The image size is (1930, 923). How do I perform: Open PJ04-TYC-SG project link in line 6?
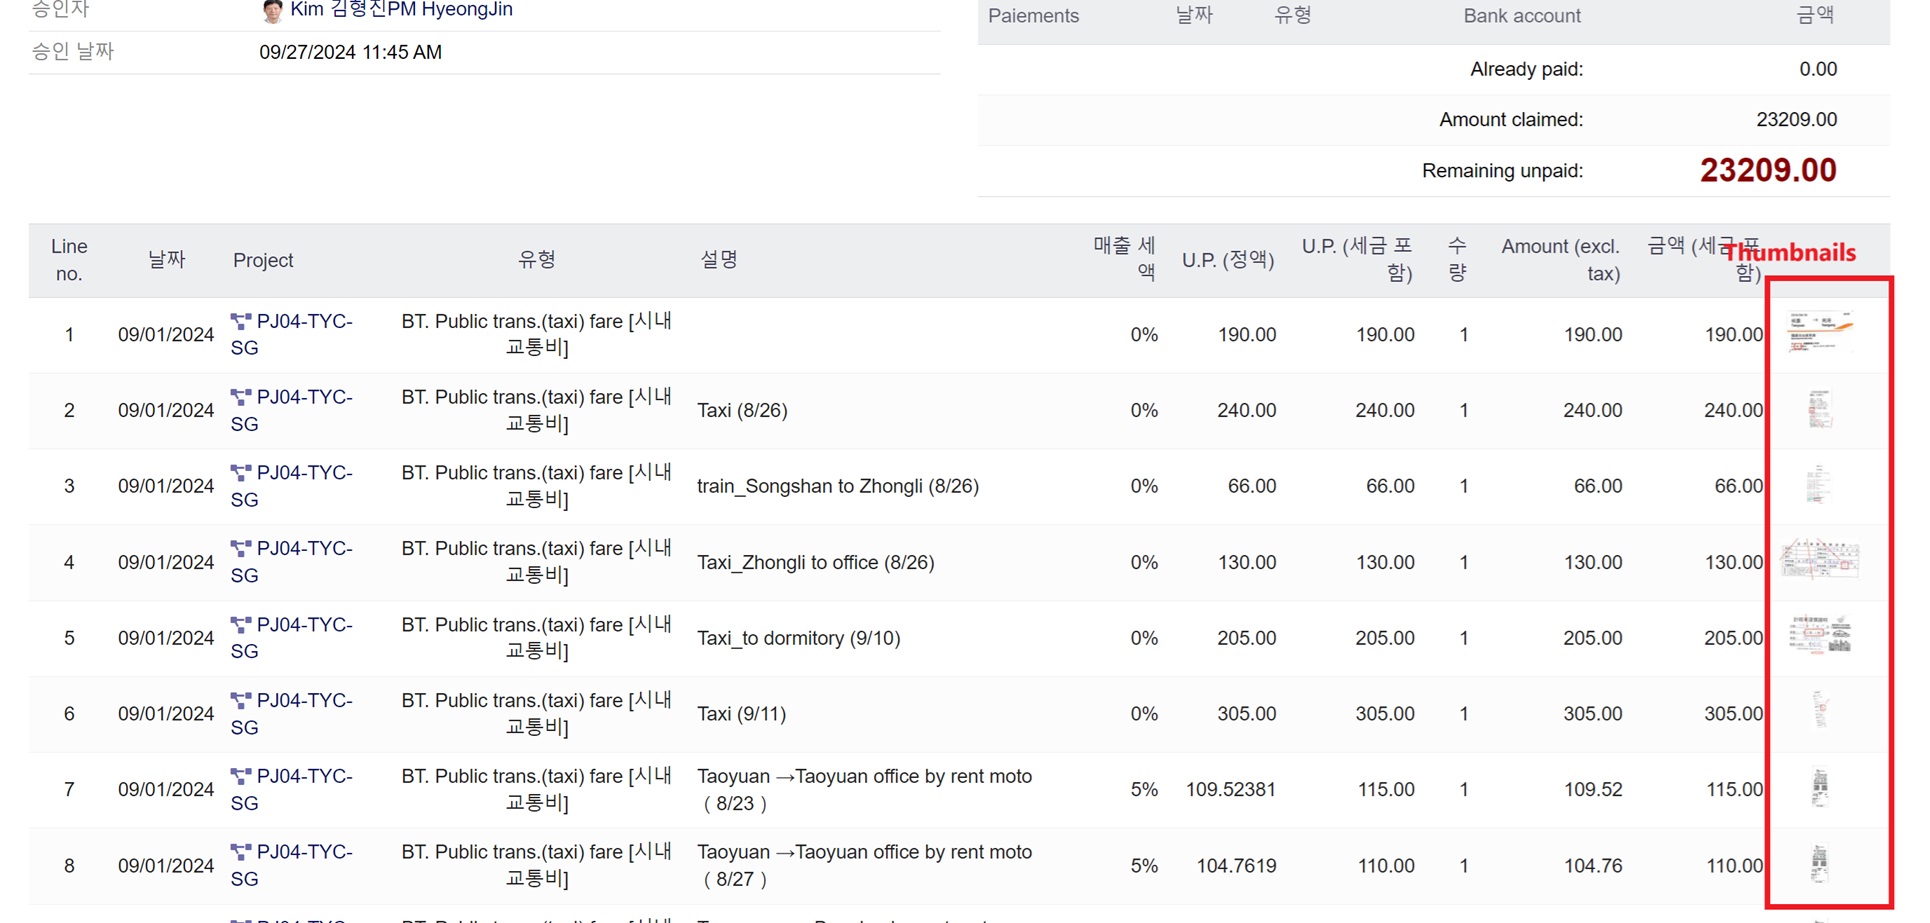pyautogui.click(x=292, y=713)
